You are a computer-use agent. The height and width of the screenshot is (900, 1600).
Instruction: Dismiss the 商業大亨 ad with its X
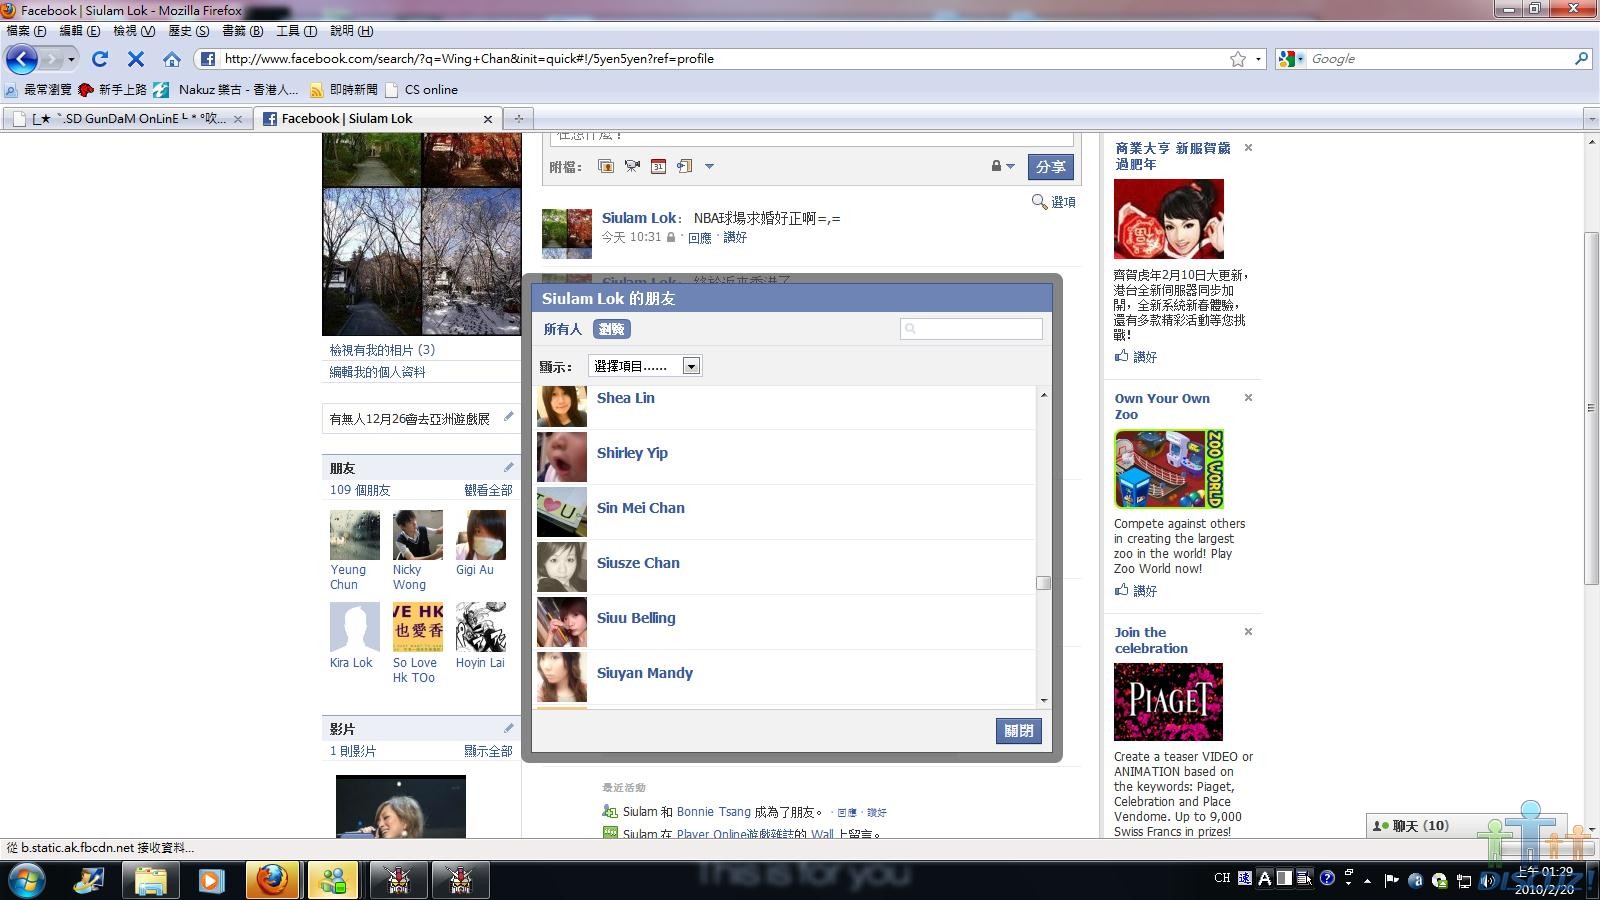pos(1248,148)
